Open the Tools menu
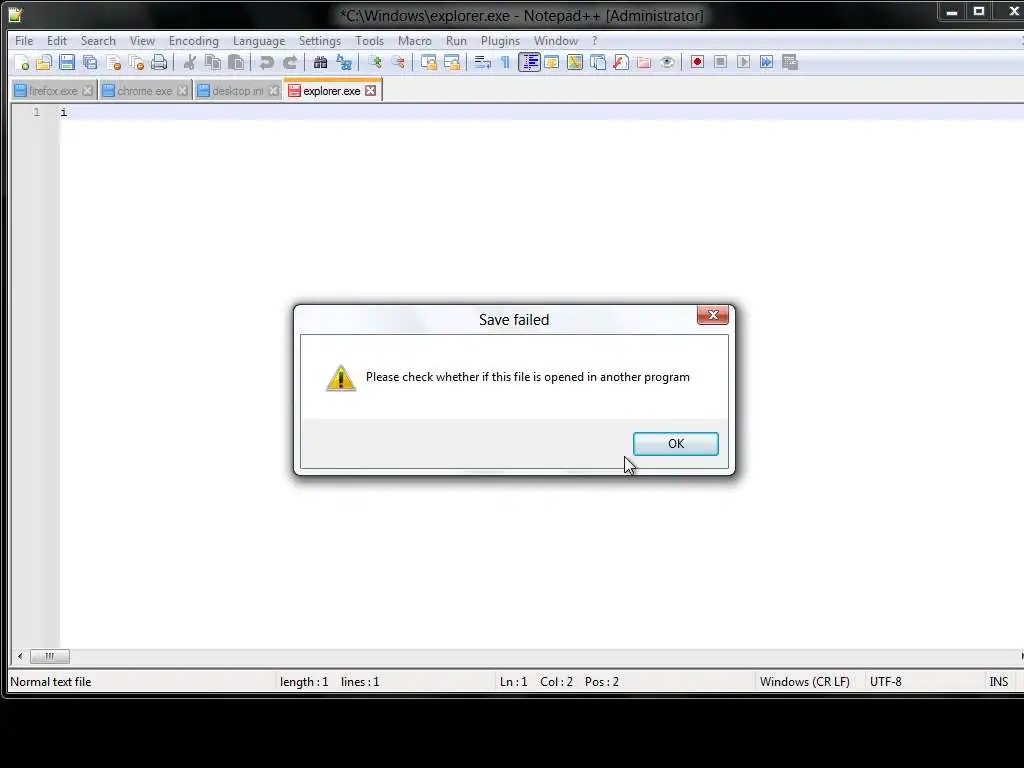The image size is (1024, 768). [369, 40]
